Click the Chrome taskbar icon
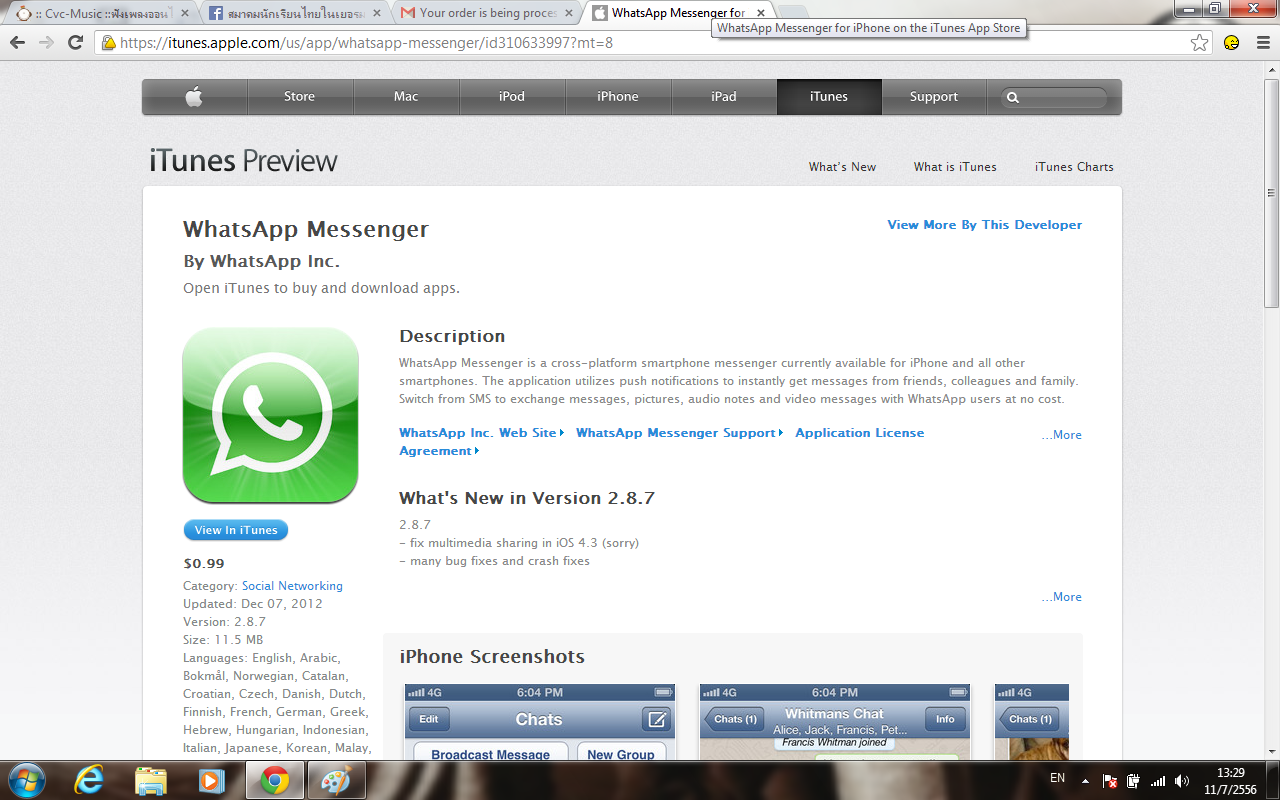This screenshot has height=800, width=1280. [x=274, y=780]
